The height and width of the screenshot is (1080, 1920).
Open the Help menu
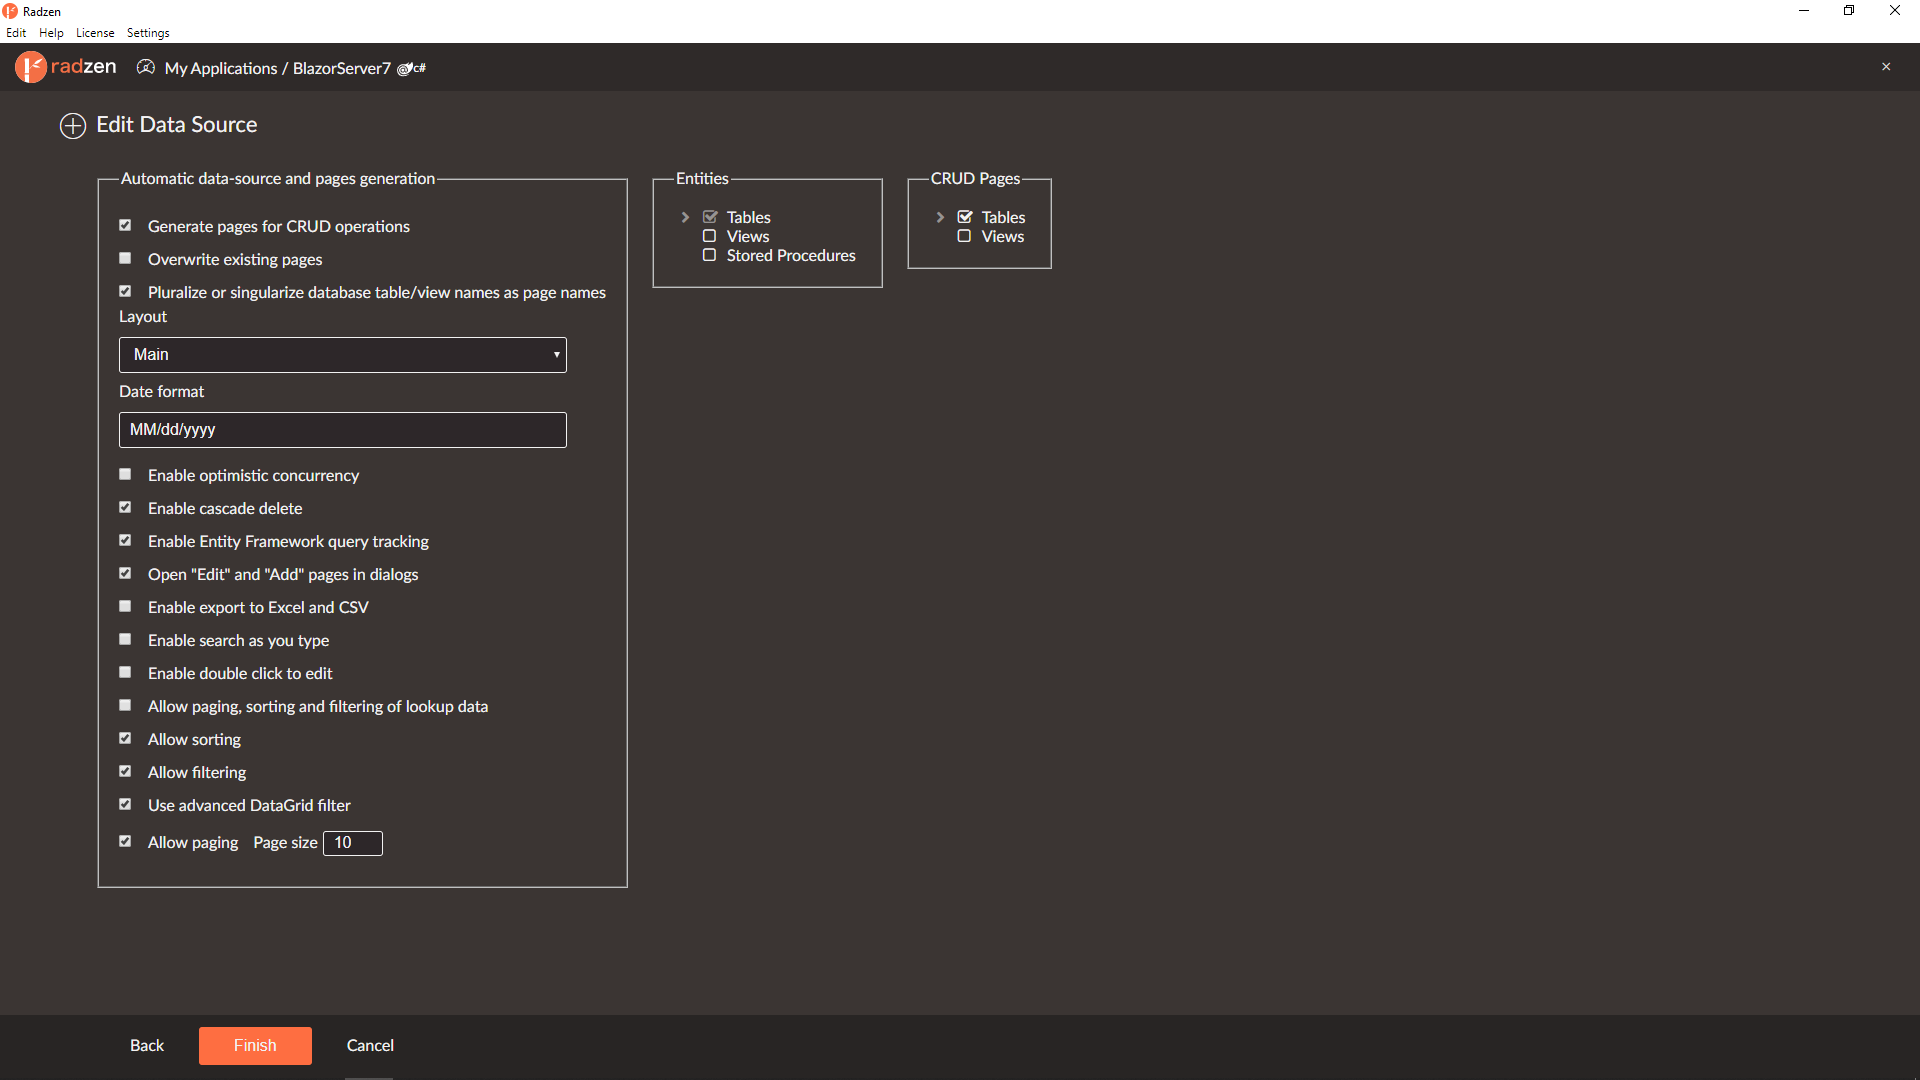point(51,33)
